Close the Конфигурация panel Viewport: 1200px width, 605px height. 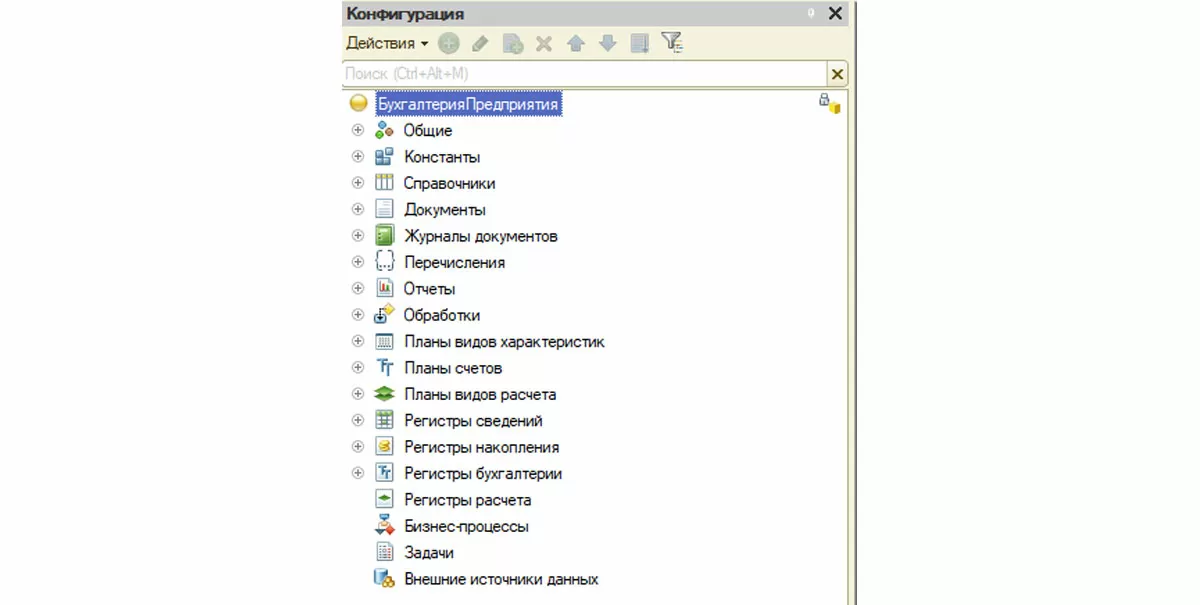(x=836, y=13)
